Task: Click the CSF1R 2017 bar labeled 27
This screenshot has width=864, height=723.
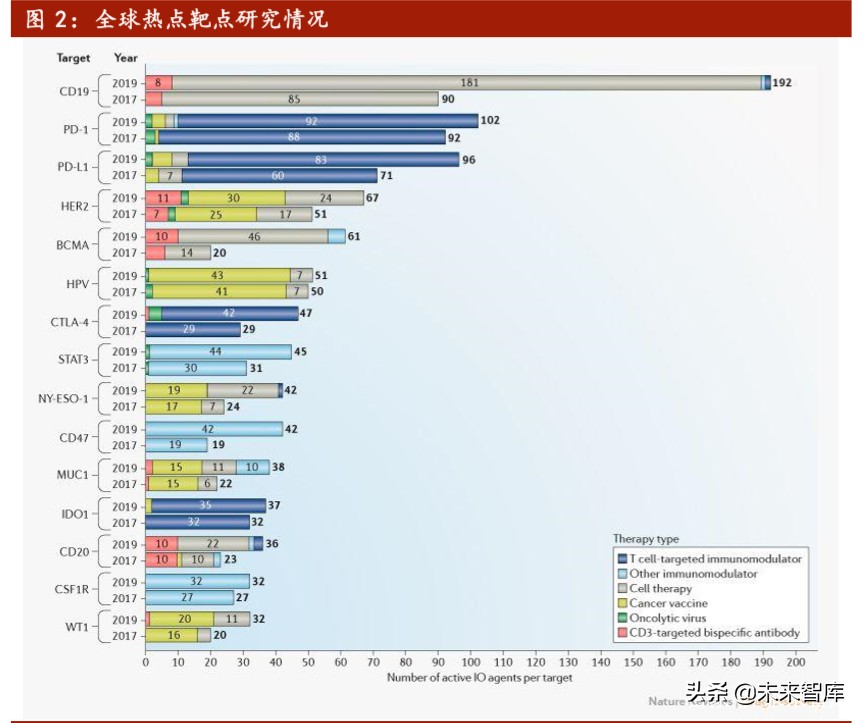Action: point(189,598)
